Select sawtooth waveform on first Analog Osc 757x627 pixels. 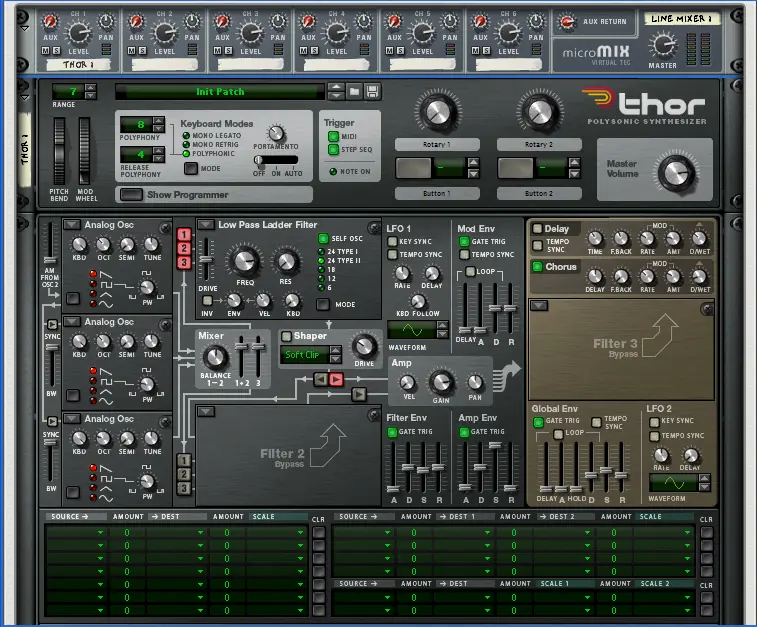pyautogui.click(x=93, y=274)
